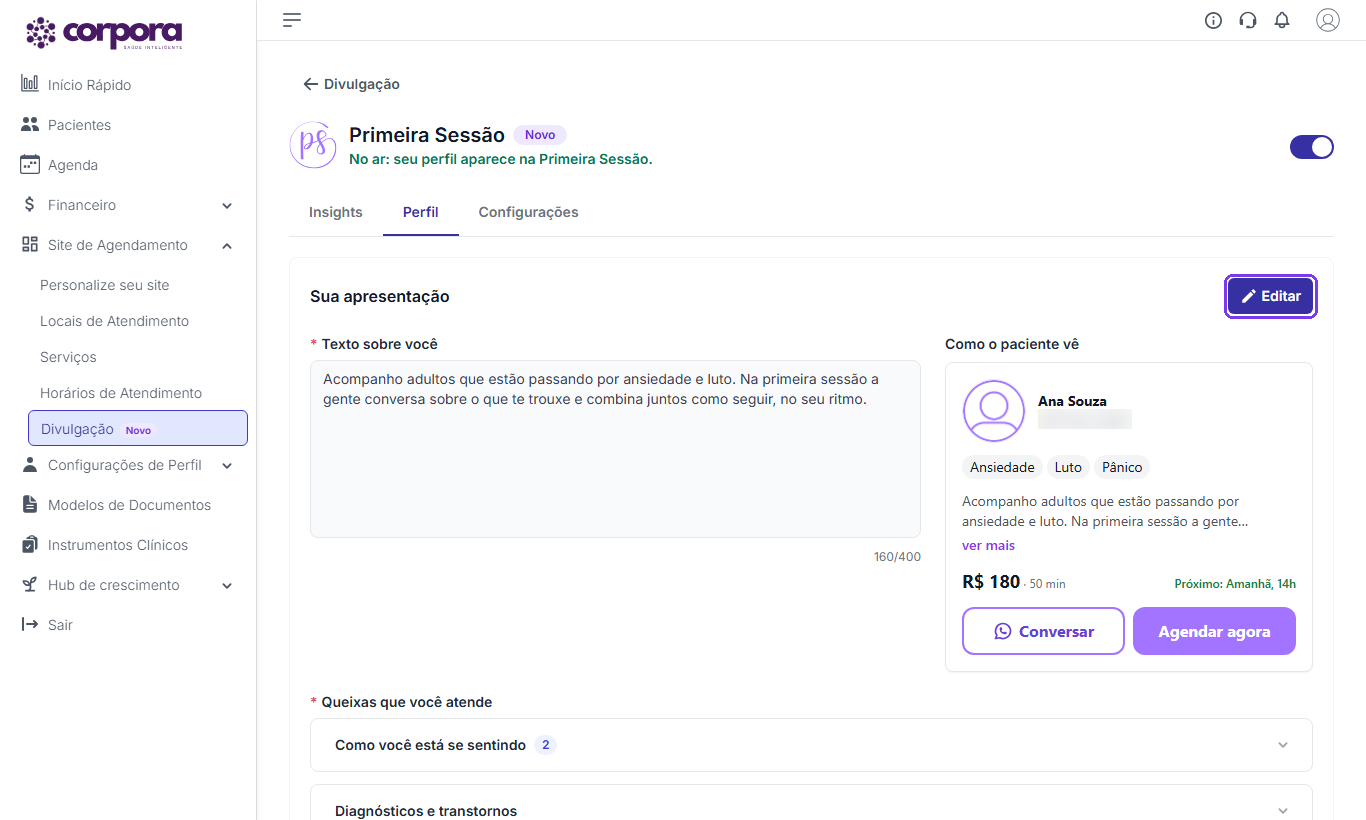
Task: Select the Perfil tab
Action: pyautogui.click(x=421, y=212)
